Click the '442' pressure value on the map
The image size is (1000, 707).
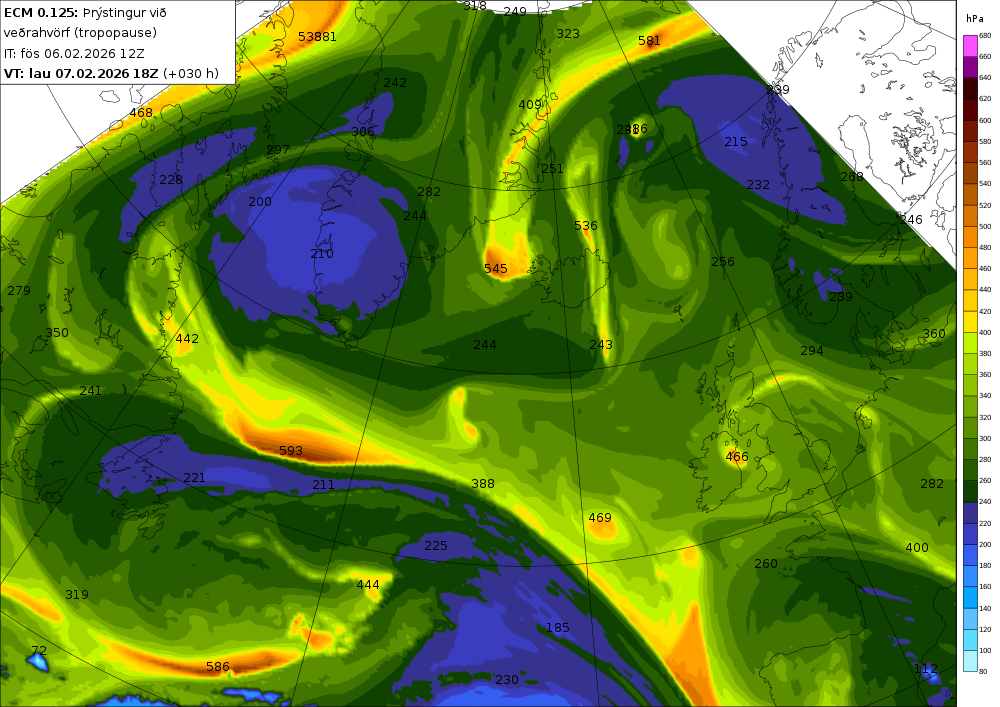(187, 339)
